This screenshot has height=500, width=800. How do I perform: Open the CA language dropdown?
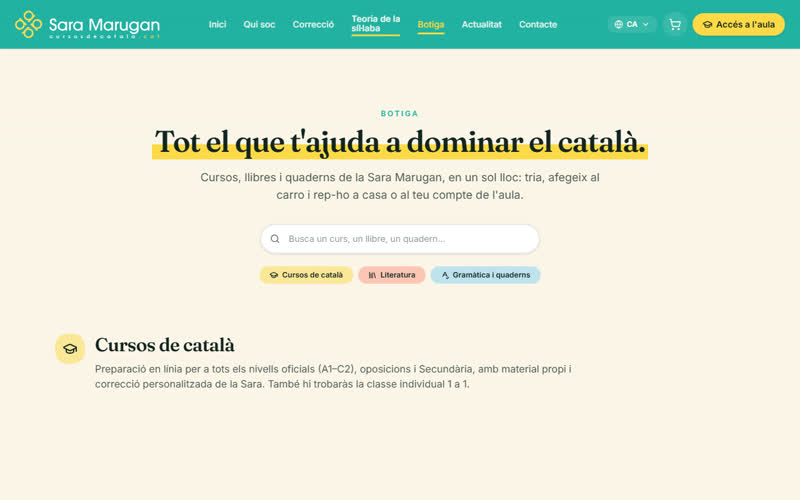(632, 24)
